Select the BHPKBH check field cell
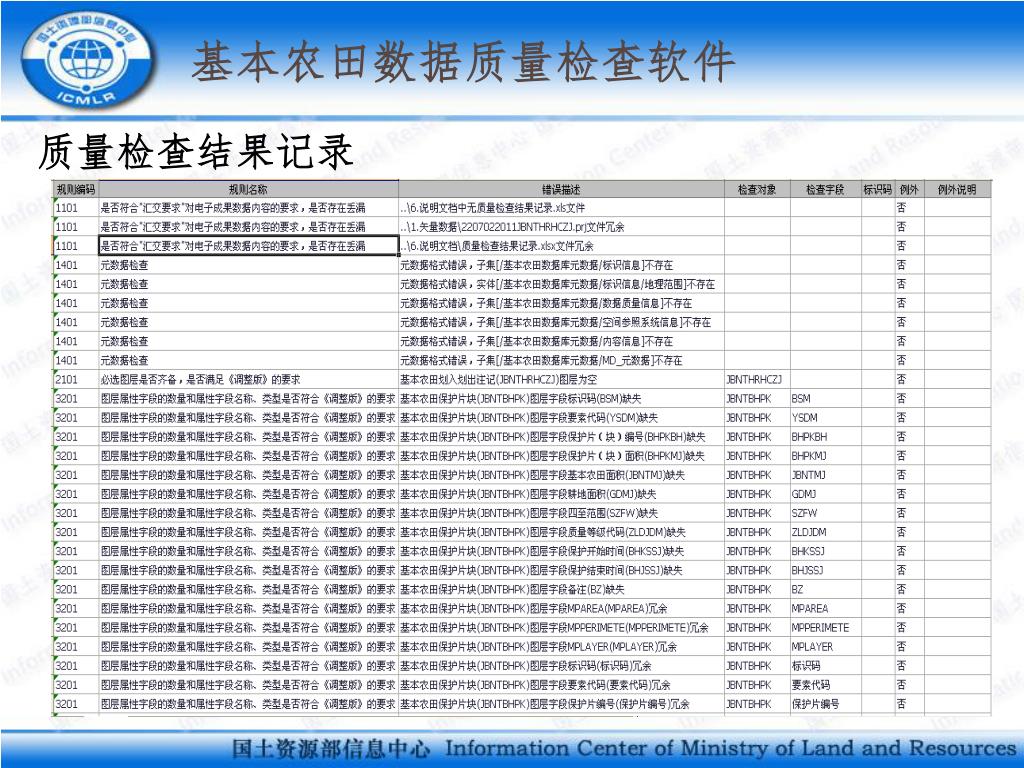Viewport: 1024px width, 768px height. [x=825, y=436]
